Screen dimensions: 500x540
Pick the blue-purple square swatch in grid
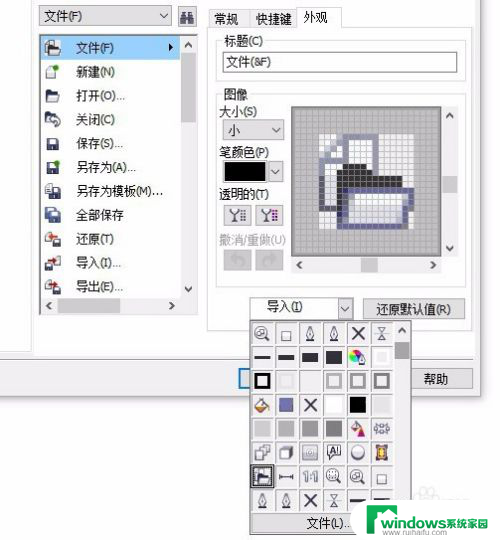pyautogui.click(x=286, y=405)
